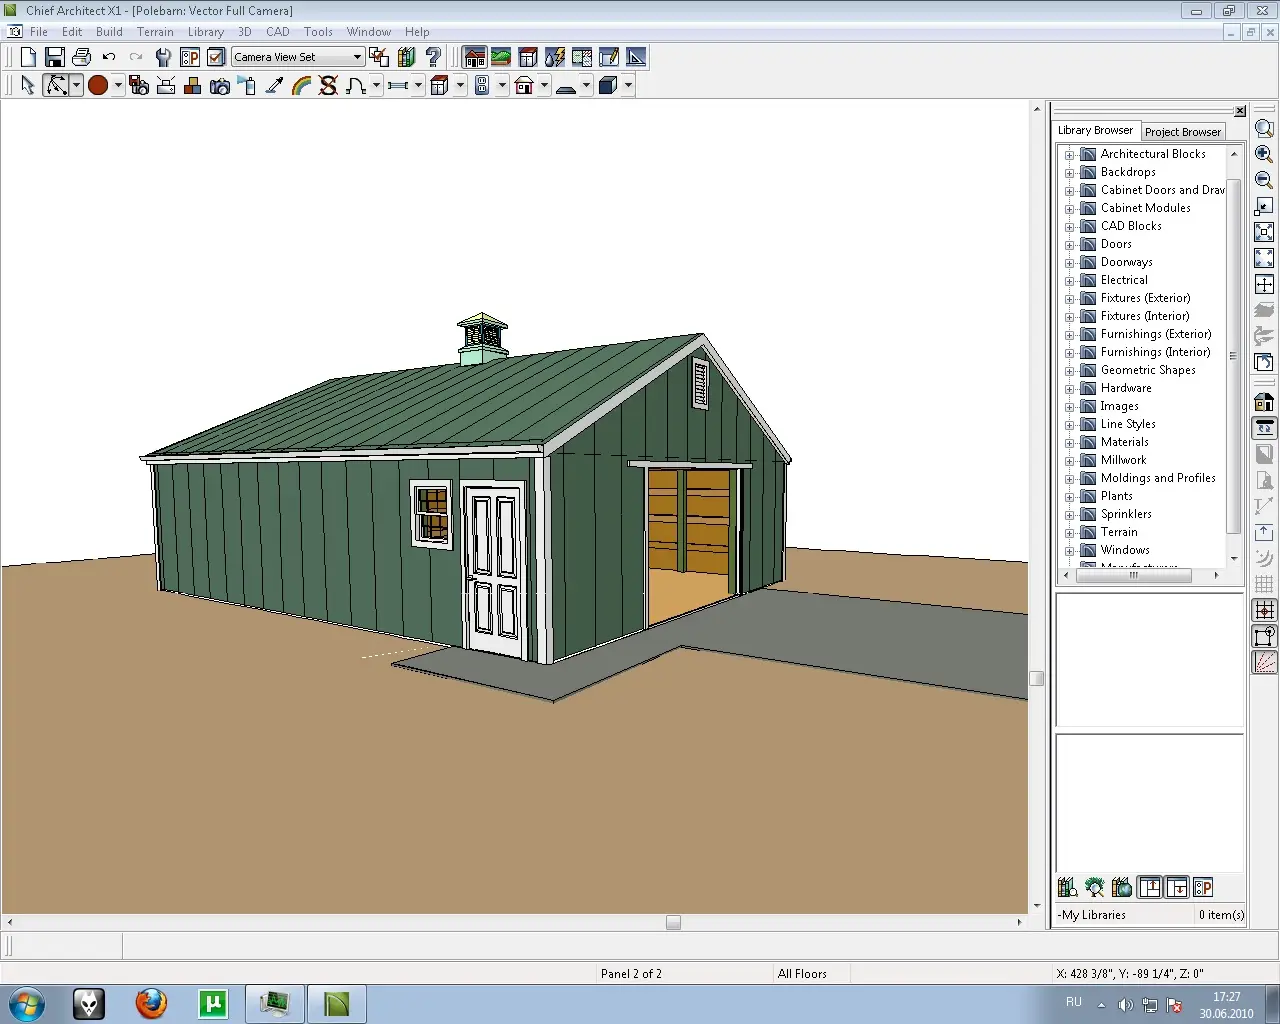Viewport: 1280px width, 1024px height.
Task: Click the Print icon in toolbar
Action: [x=82, y=57]
